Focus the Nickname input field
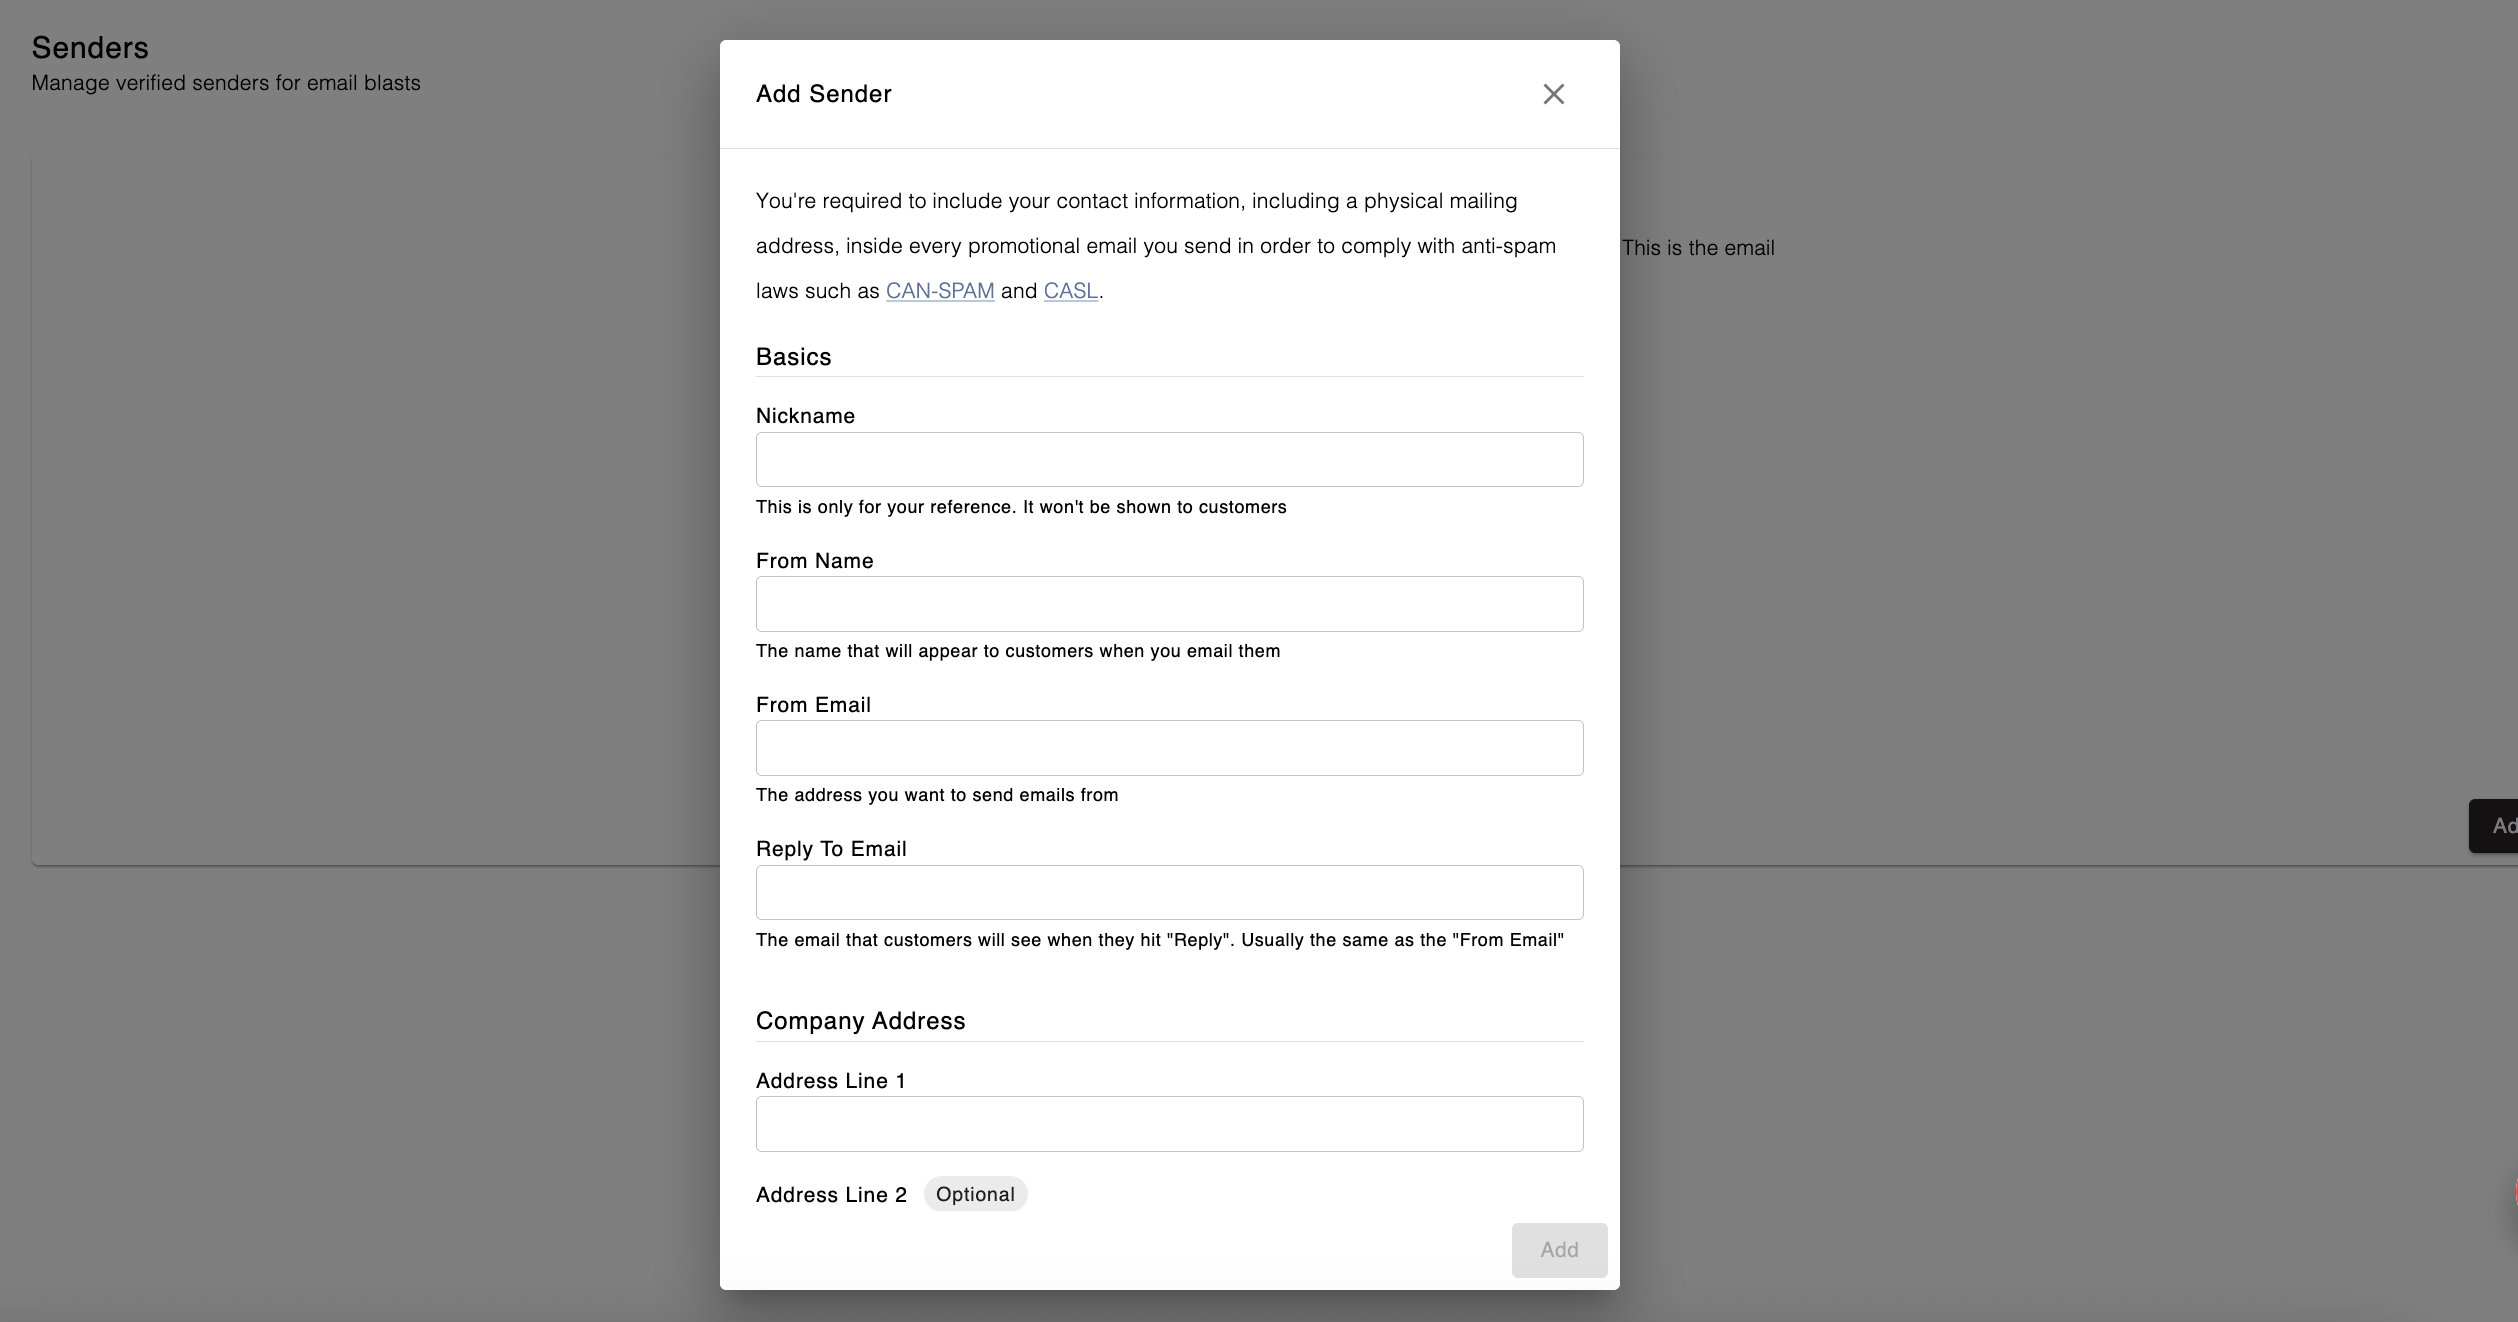The image size is (2518, 1322). (x=1169, y=460)
